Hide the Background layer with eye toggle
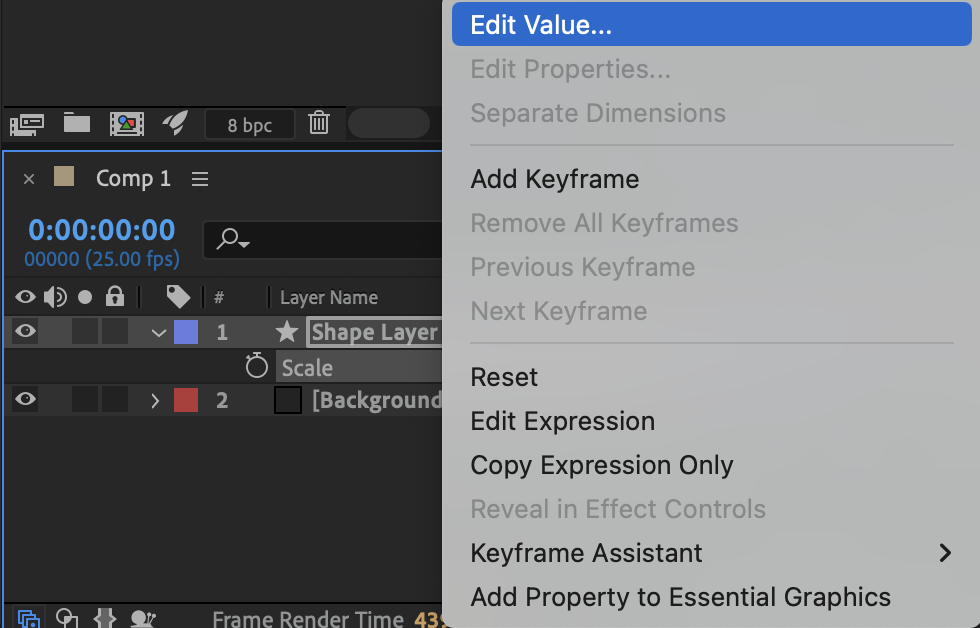Image resolution: width=980 pixels, height=628 pixels. click(26, 400)
